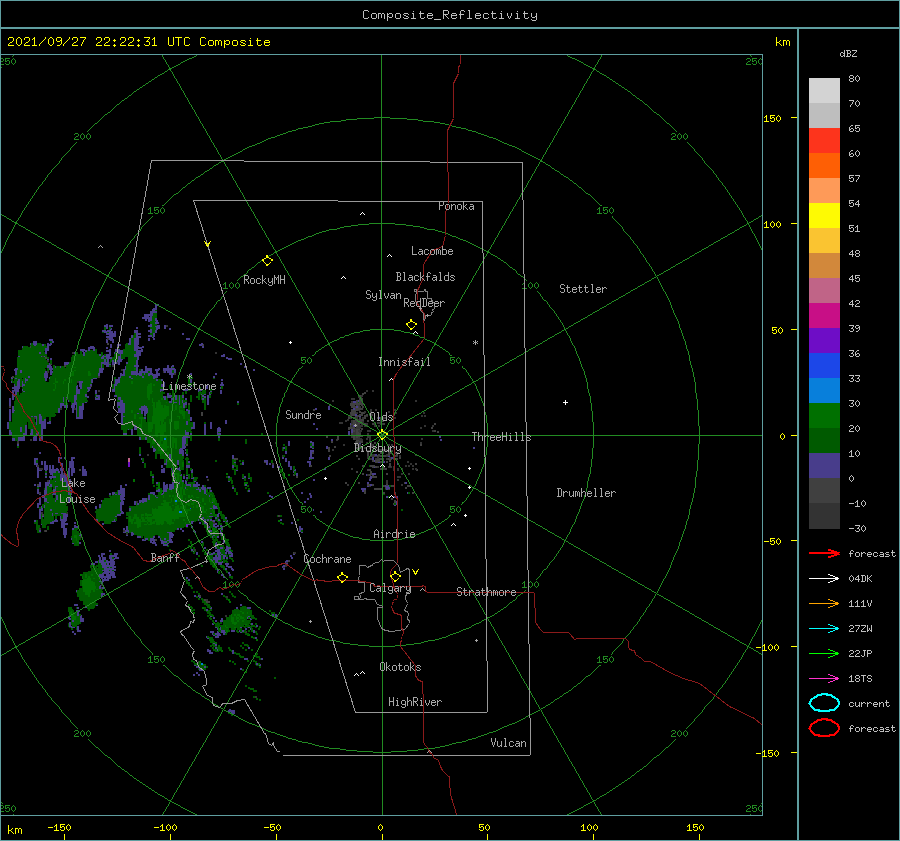Click the white 04DK arrow icon
This screenshot has height=841, width=900.
click(x=824, y=578)
